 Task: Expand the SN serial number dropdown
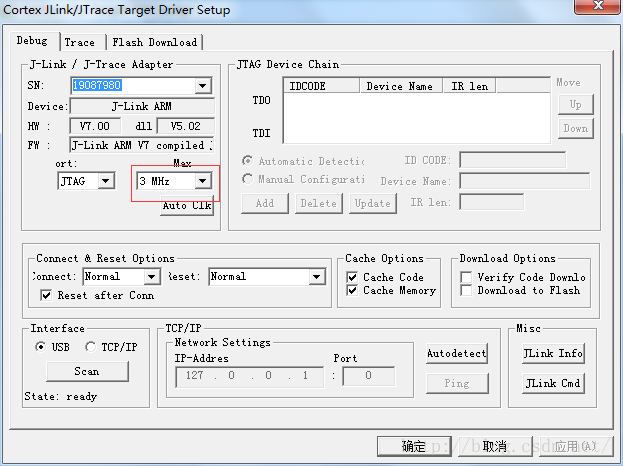(x=203, y=85)
